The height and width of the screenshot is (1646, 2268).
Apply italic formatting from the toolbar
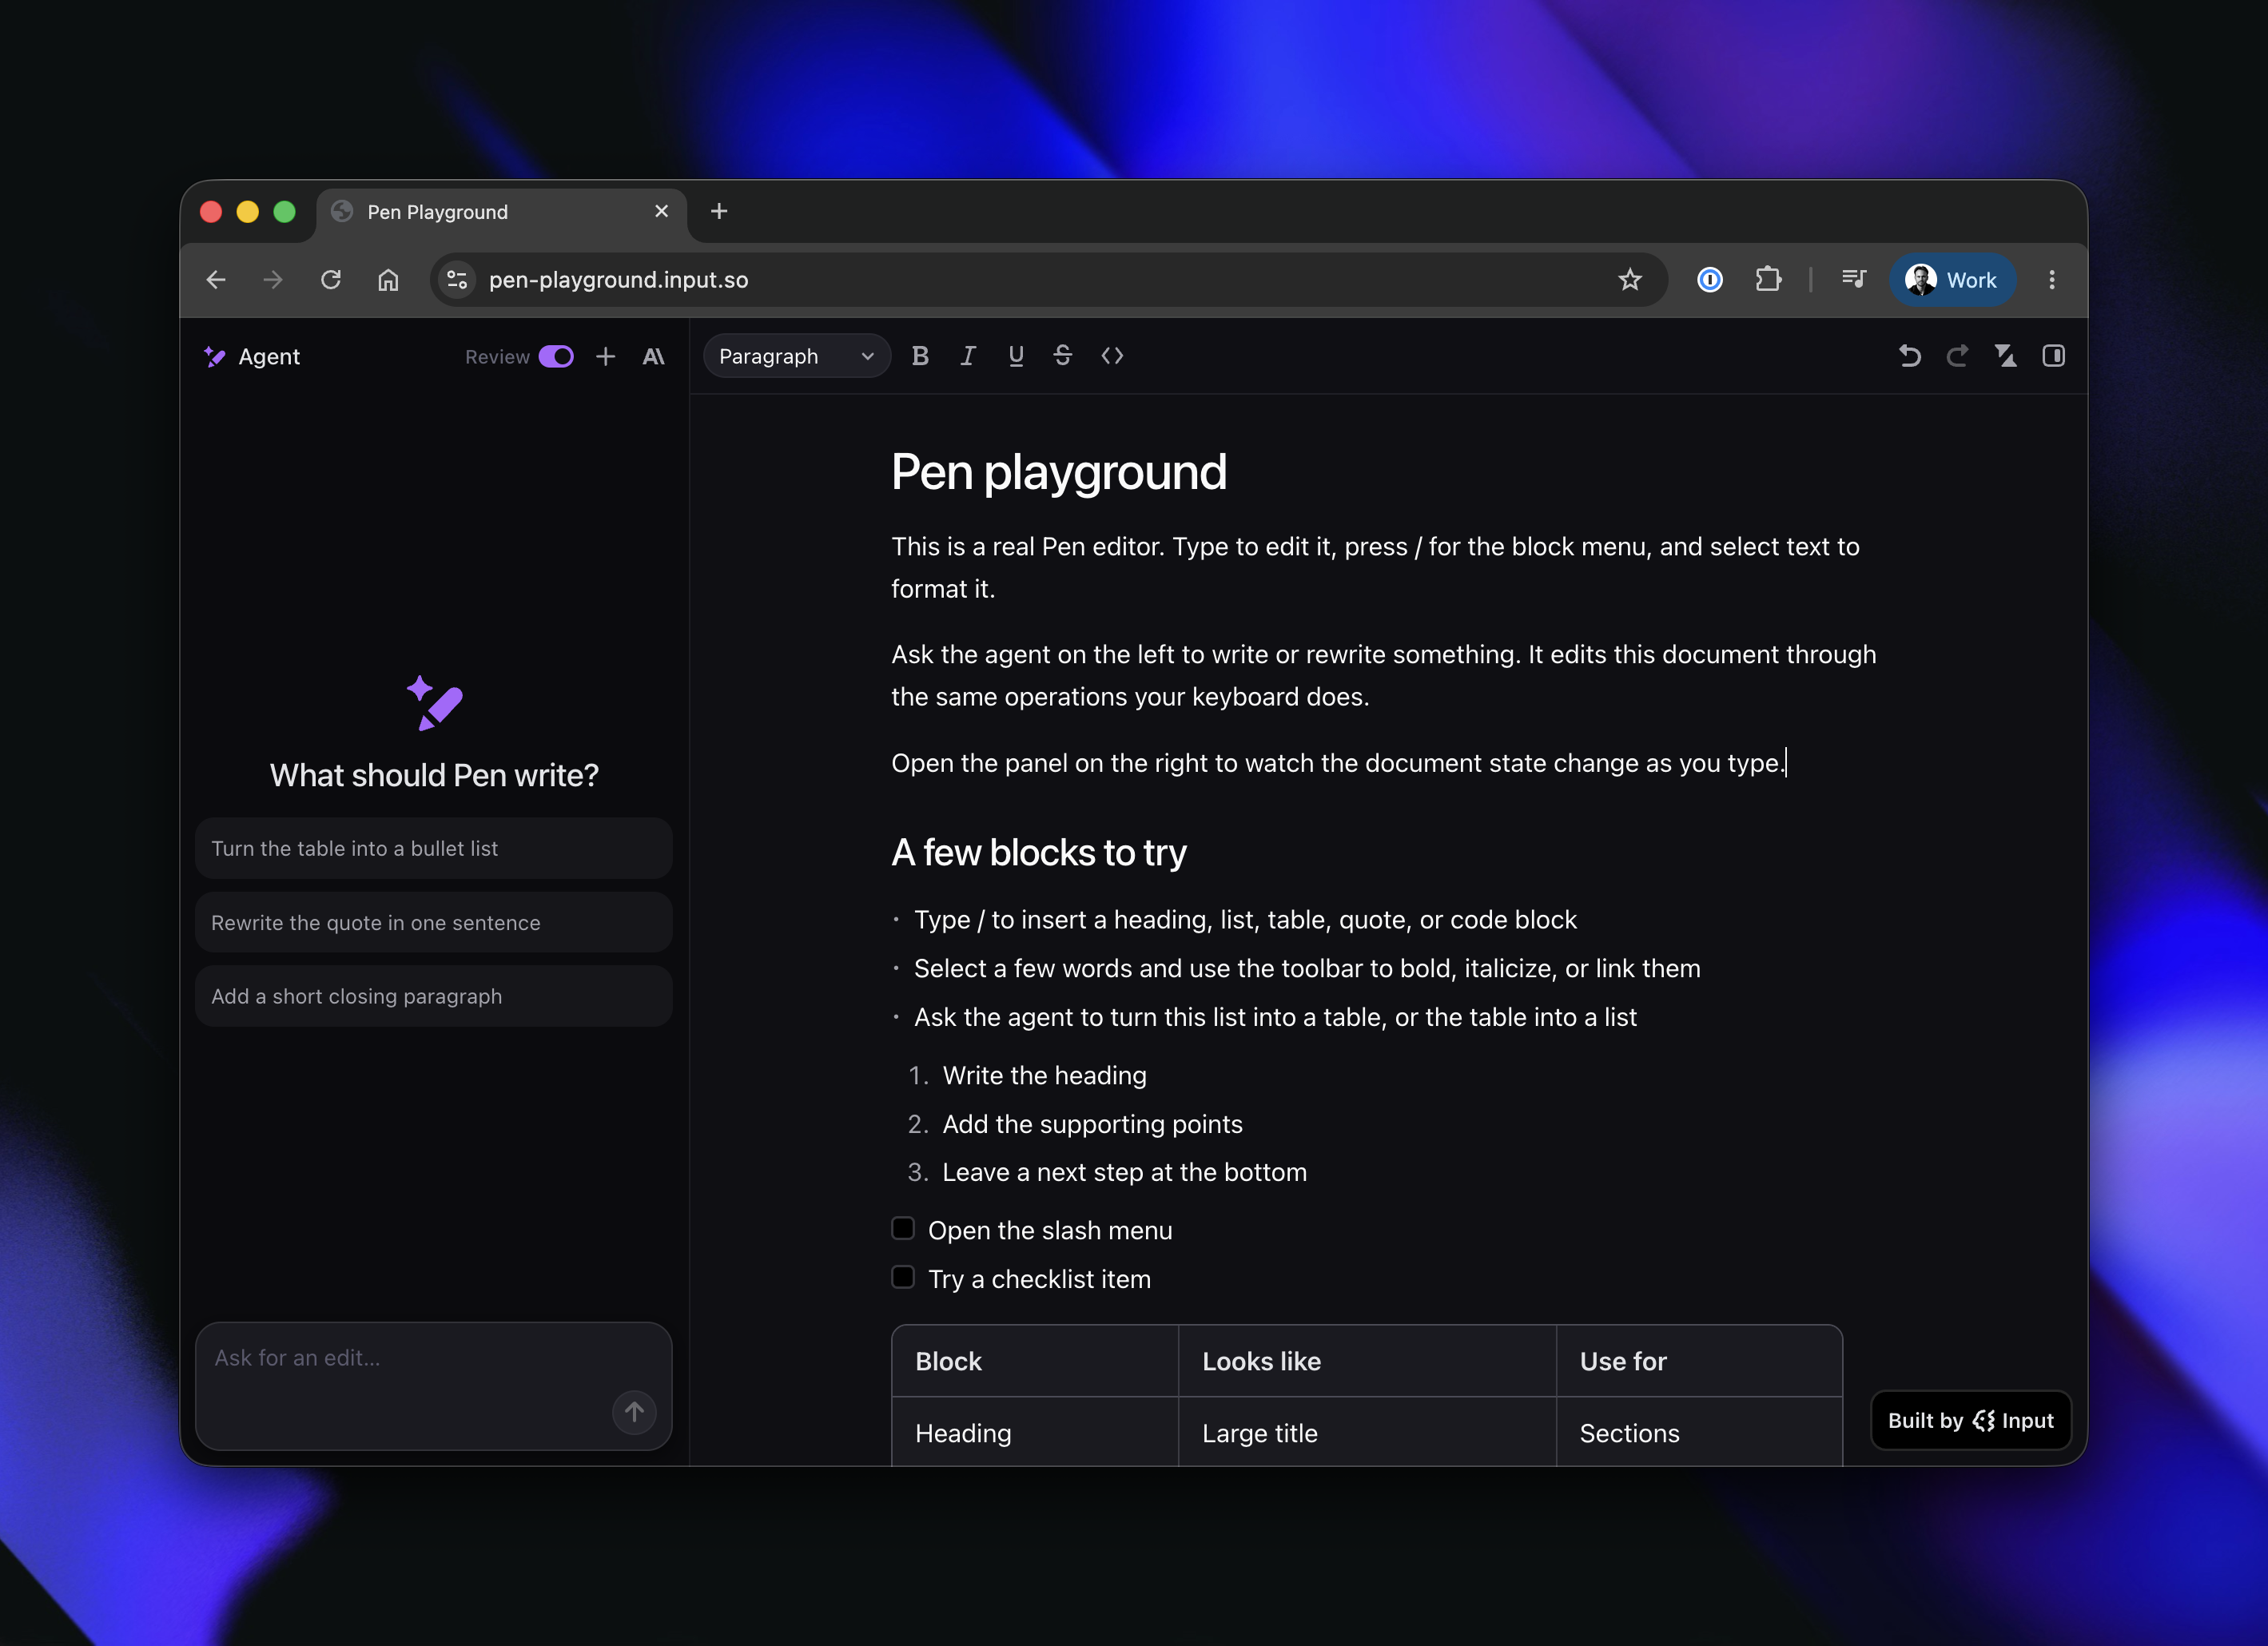click(967, 356)
